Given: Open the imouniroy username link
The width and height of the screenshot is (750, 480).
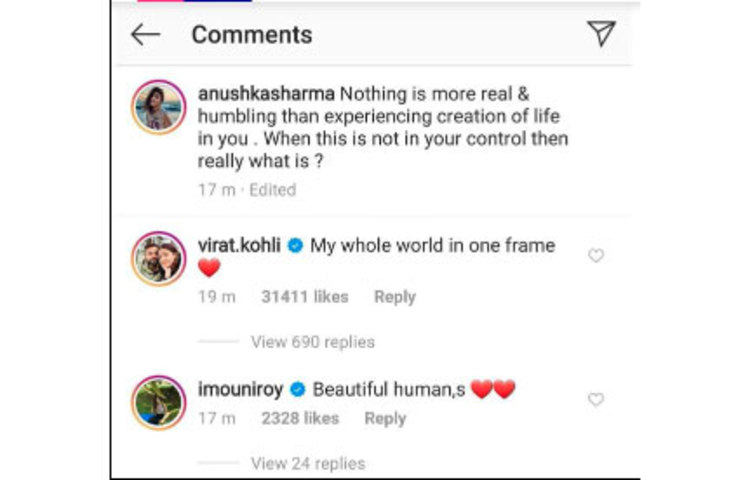Looking at the screenshot, I should coord(240,389).
